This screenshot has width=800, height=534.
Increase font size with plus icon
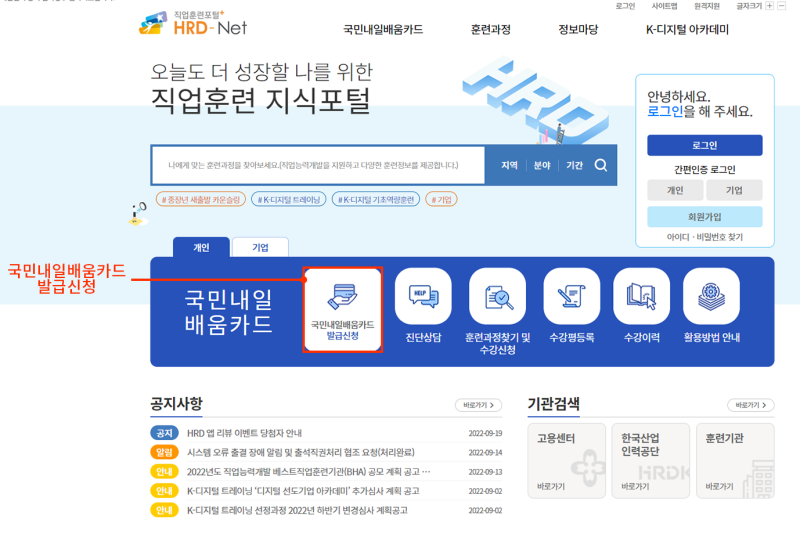[x=769, y=6]
